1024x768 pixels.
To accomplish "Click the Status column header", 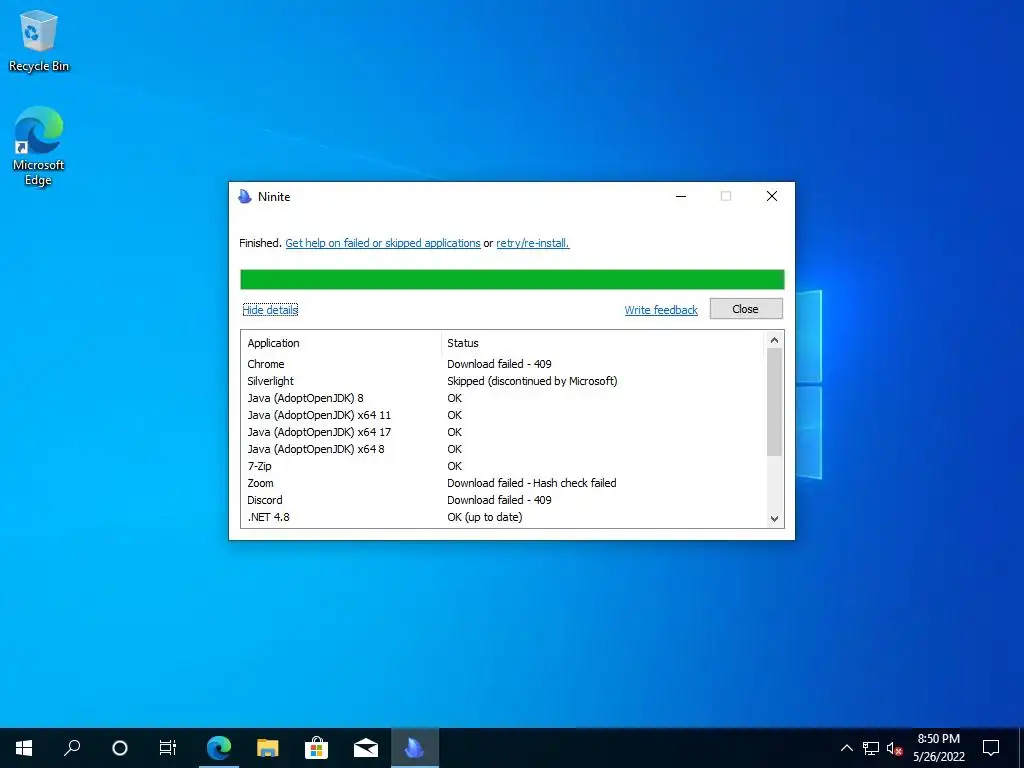I will pos(602,343).
